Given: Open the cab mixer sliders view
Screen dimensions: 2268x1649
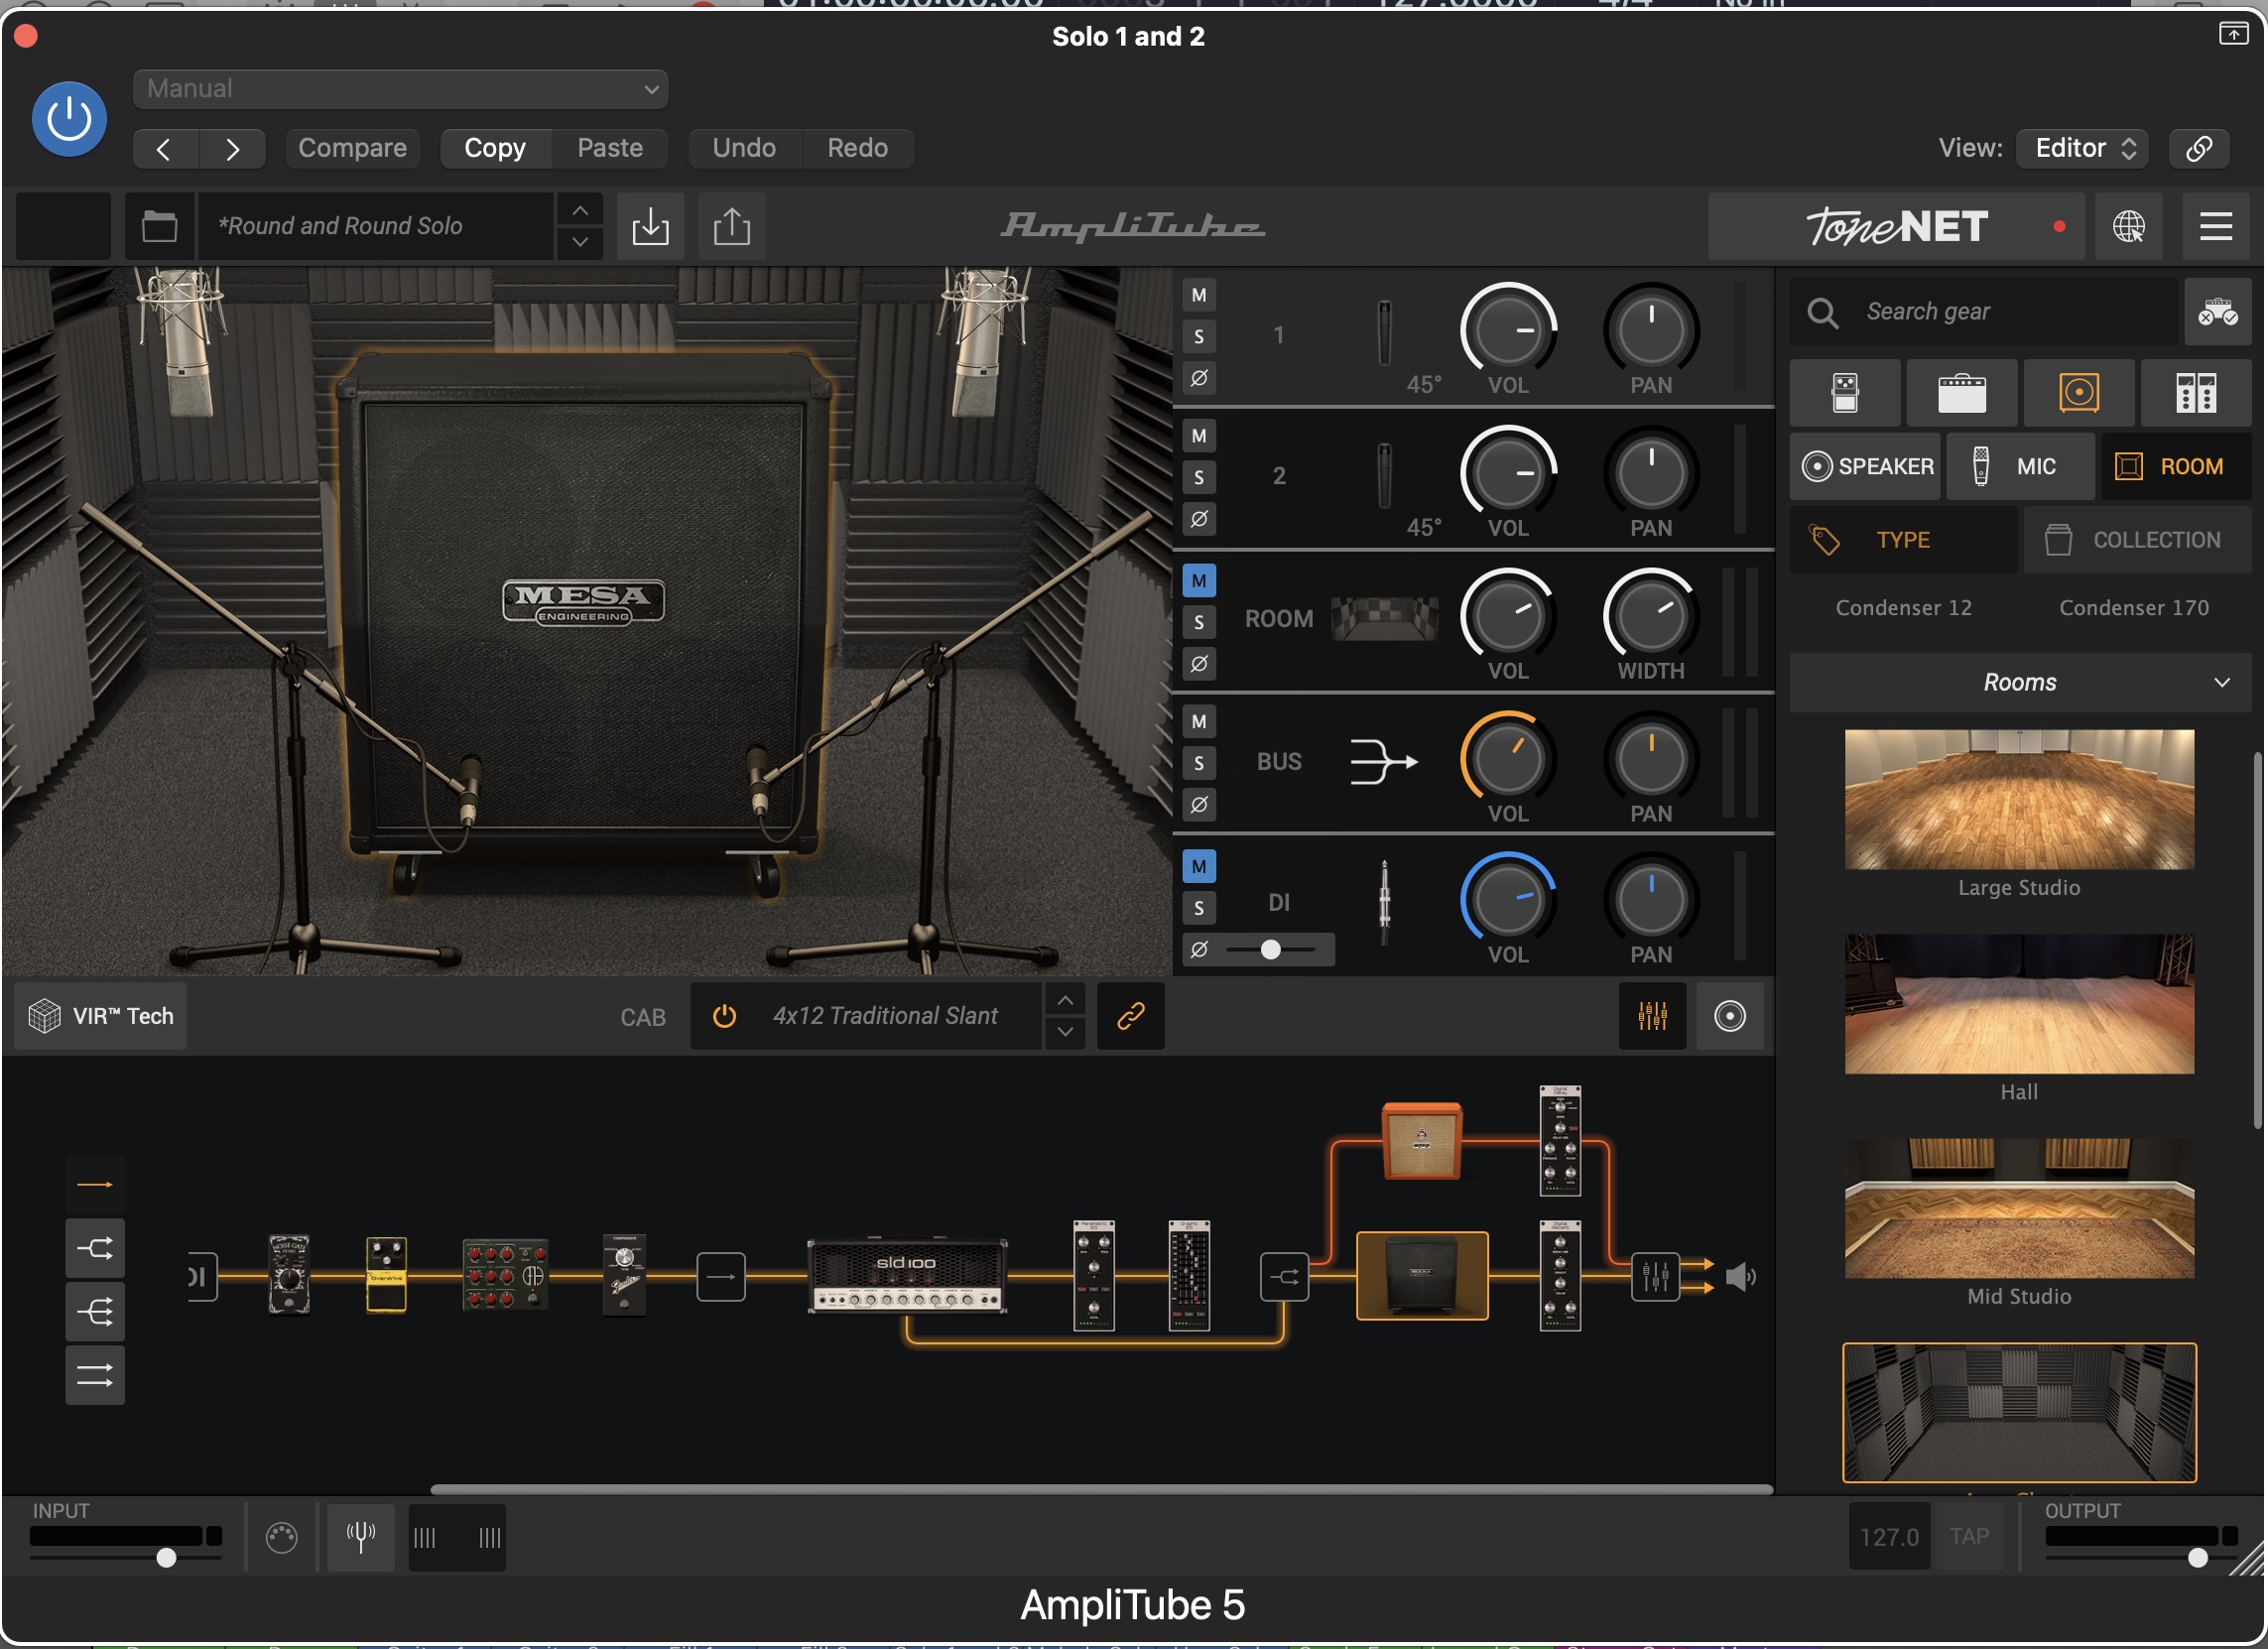Looking at the screenshot, I should [x=1652, y=1016].
